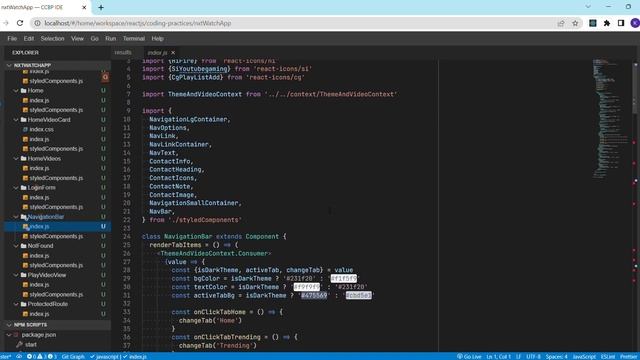Bookmark this tab with the star icon
Image resolution: width=640 pixels, height=360 pixels.
pos(575,23)
